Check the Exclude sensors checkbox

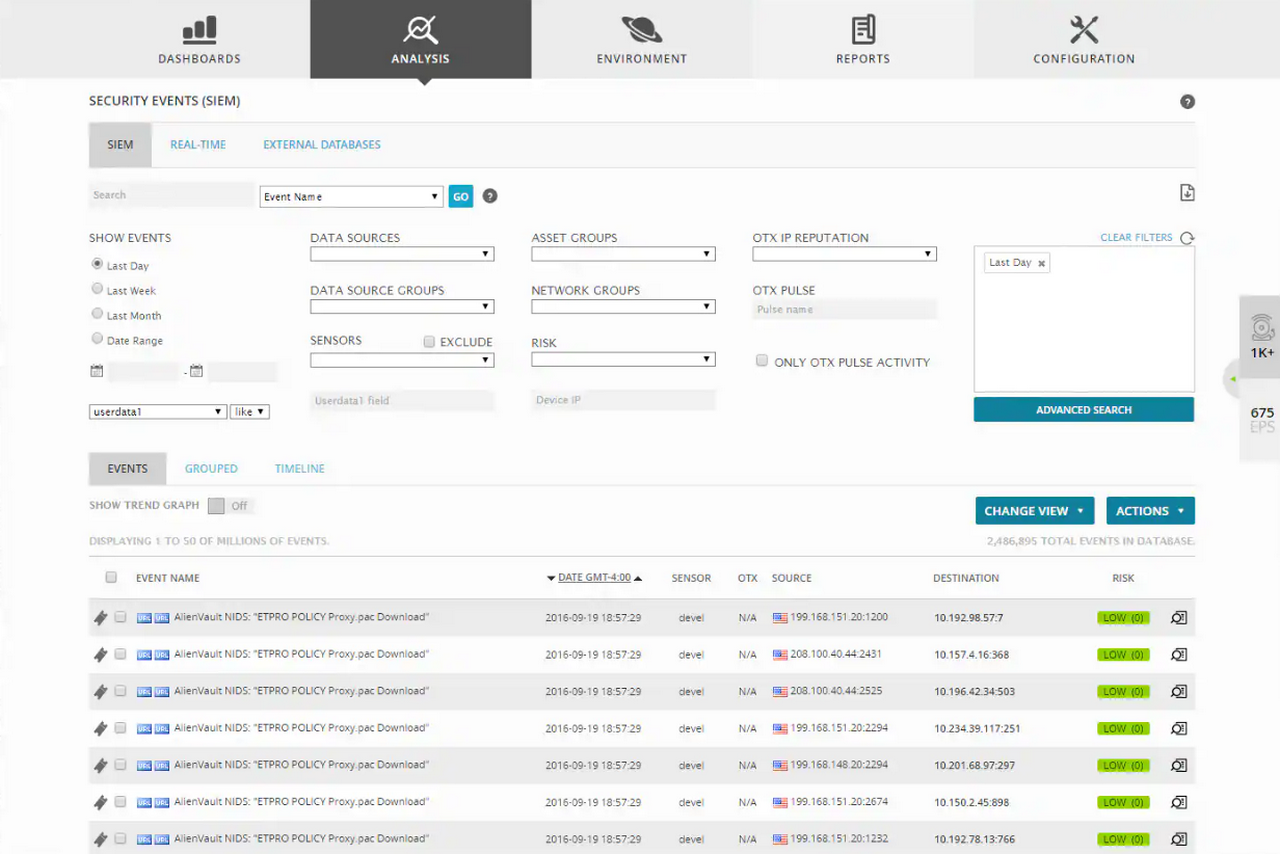(x=429, y=342)
